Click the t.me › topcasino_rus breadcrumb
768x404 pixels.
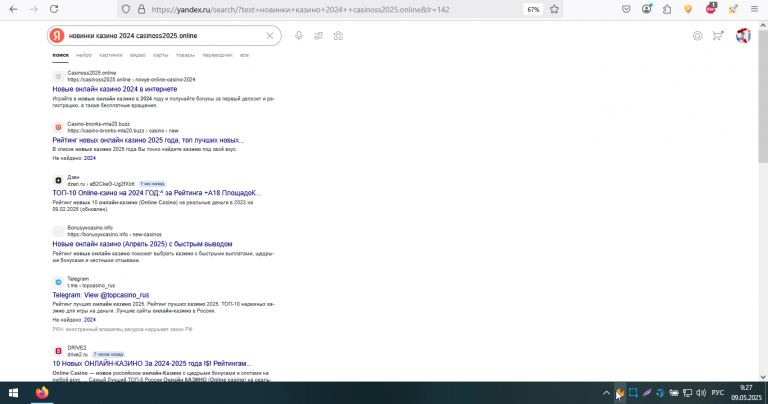point(91,285)
